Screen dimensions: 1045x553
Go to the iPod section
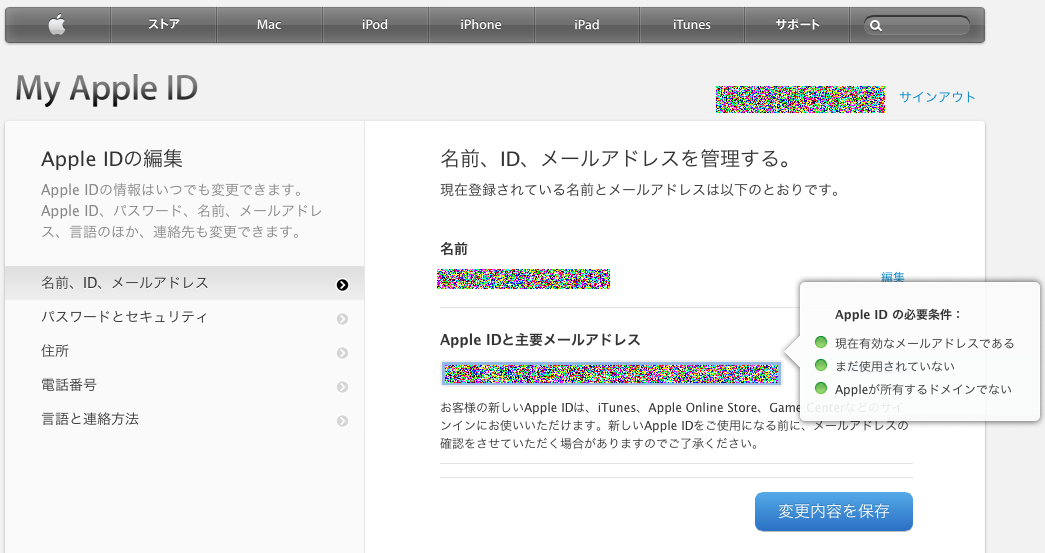point(375,25)
